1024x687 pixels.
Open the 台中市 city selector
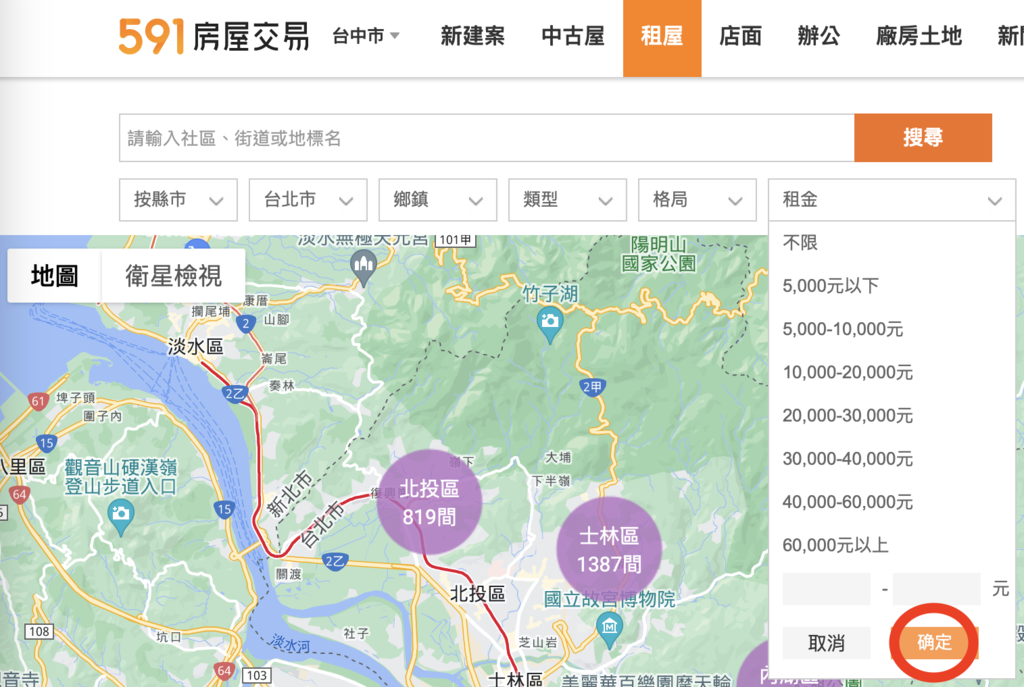pyautogui.click(x=366, y=36)
